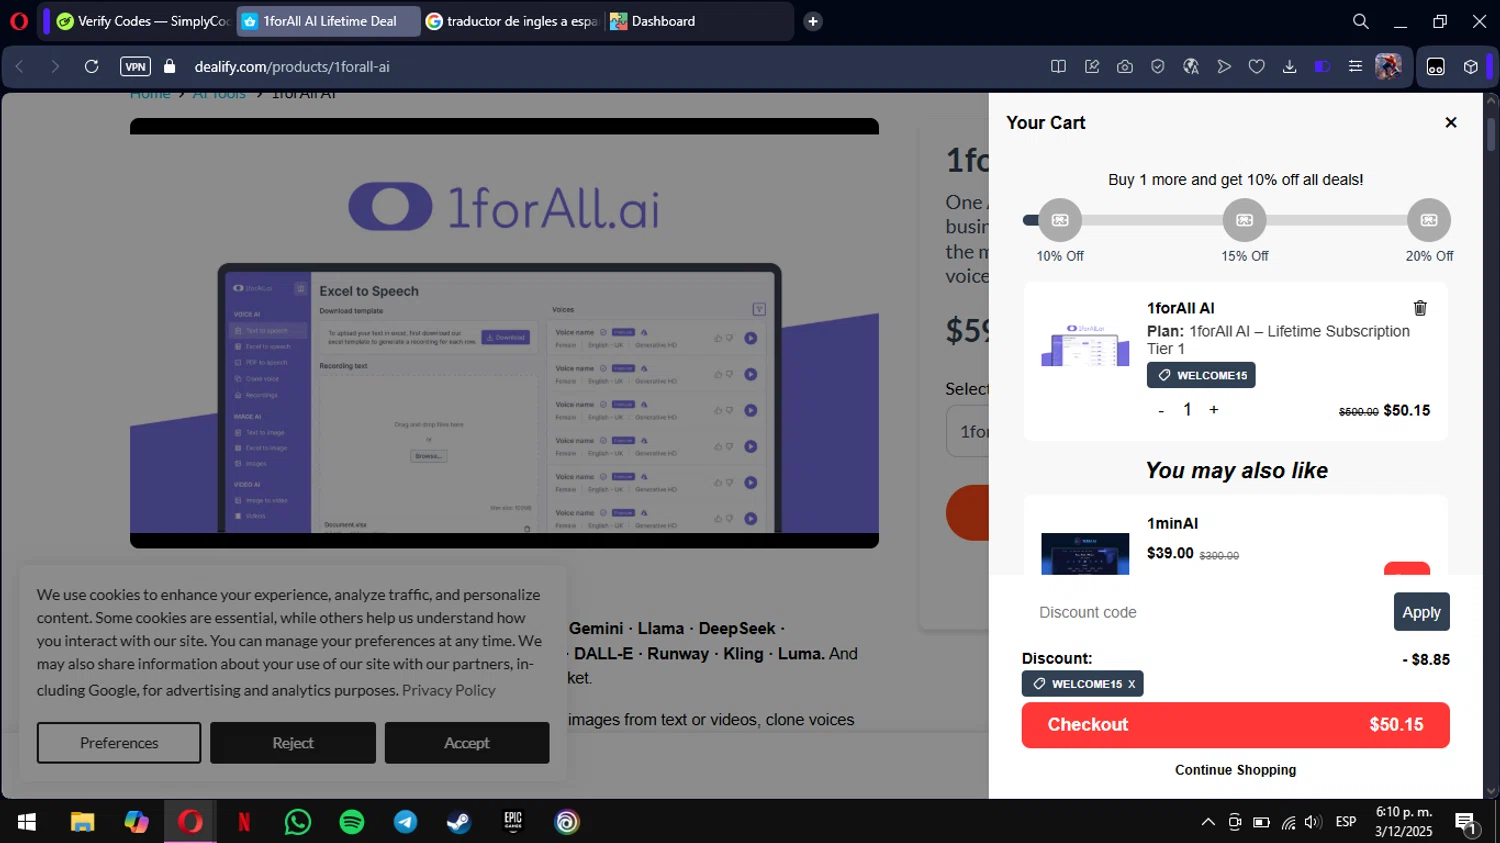The image size is (1500, 843).
Task: Open Easy Setup sliders icon
Action: 1355,66
